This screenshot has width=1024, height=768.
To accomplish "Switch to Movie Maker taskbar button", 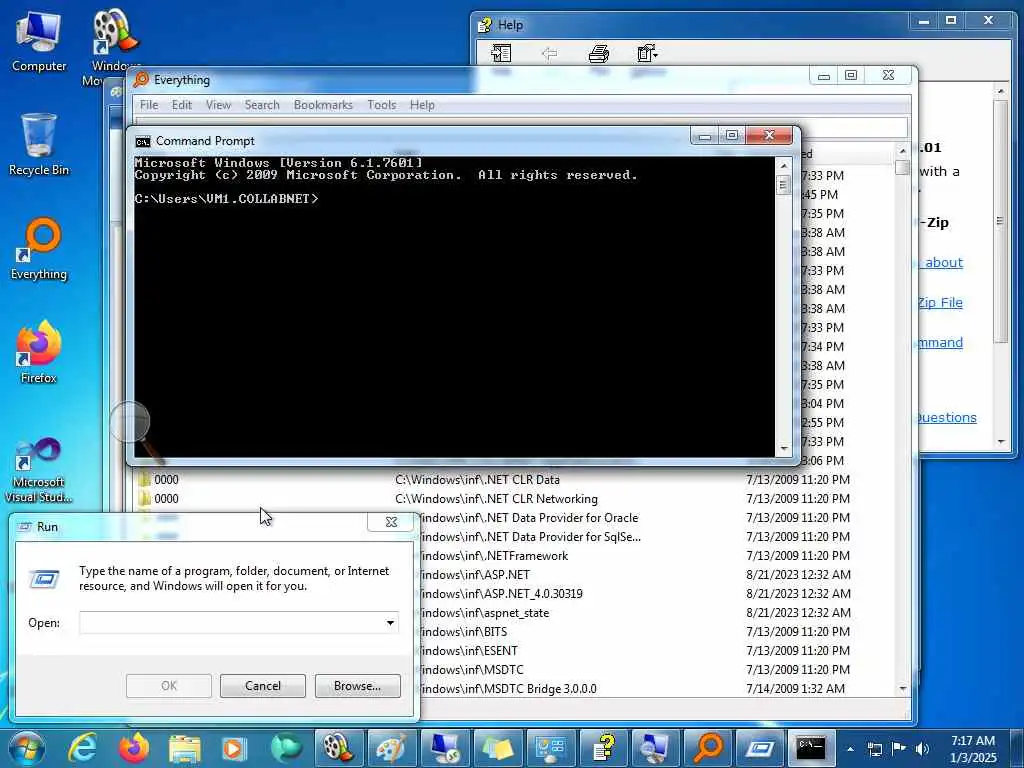I will coord(338,748).
